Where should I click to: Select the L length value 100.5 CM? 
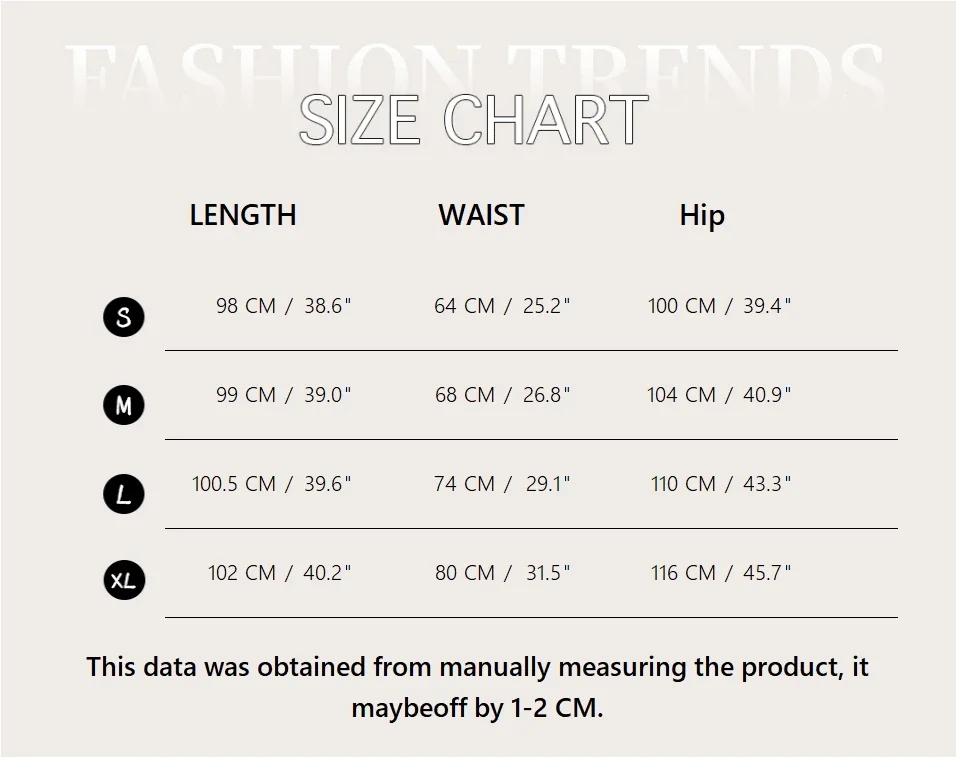pyautogui.click(x=234, y=484)
